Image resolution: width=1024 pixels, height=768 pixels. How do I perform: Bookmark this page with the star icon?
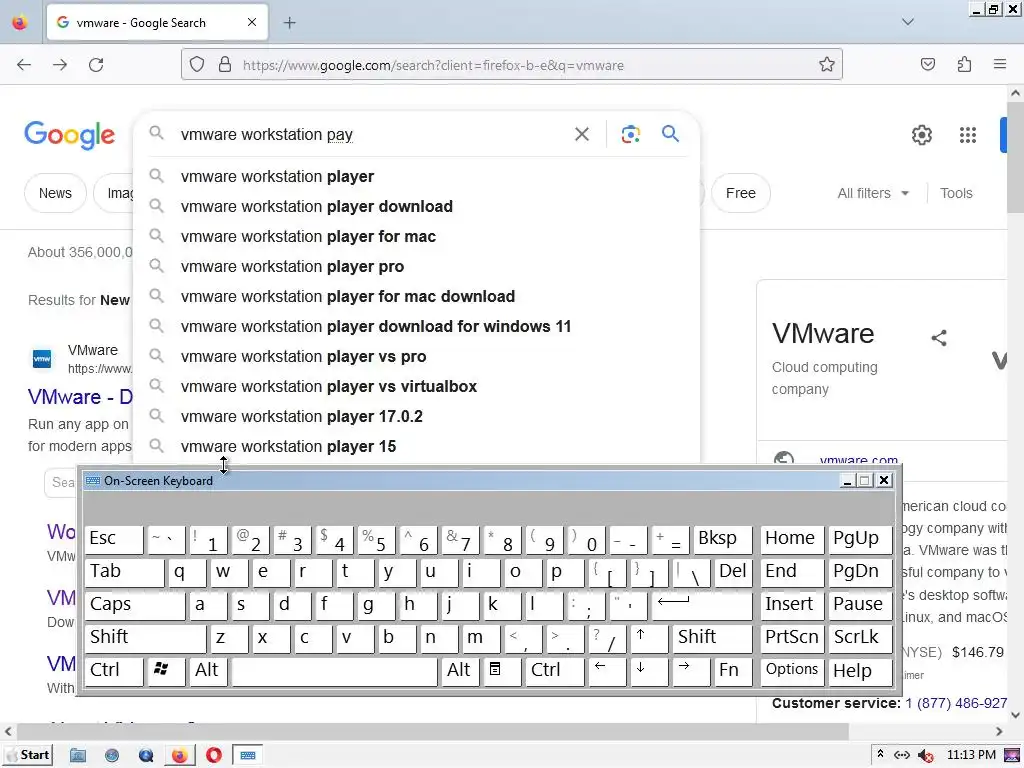[827, 65]
